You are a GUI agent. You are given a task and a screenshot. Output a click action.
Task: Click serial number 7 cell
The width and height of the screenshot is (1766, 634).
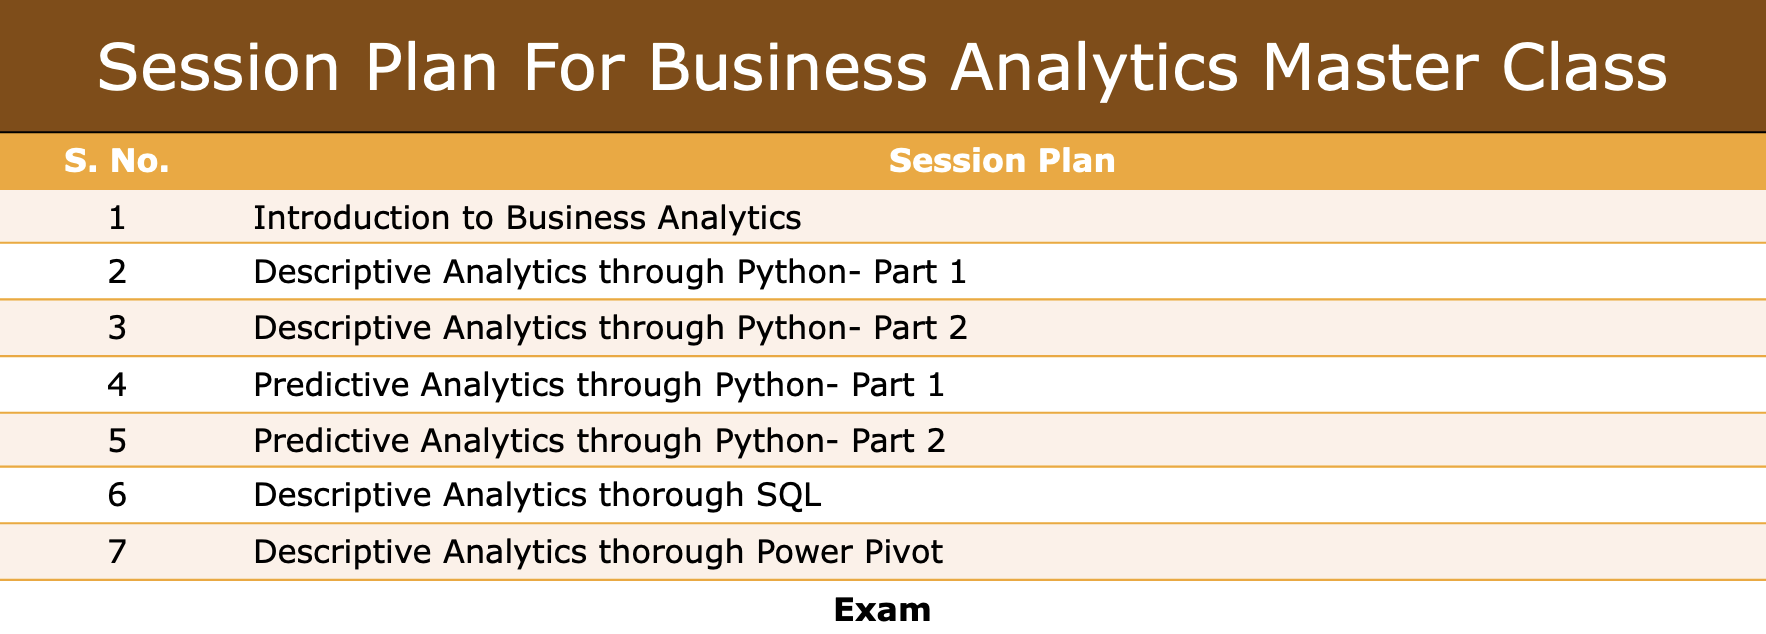tap(117, 552)
